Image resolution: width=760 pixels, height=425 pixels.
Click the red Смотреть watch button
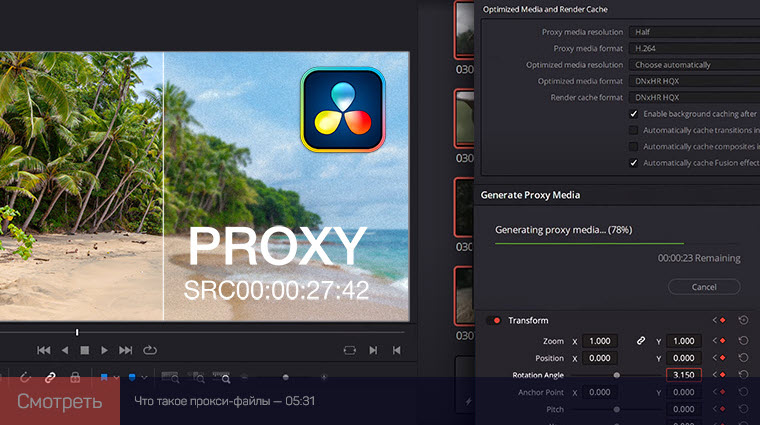60,401
